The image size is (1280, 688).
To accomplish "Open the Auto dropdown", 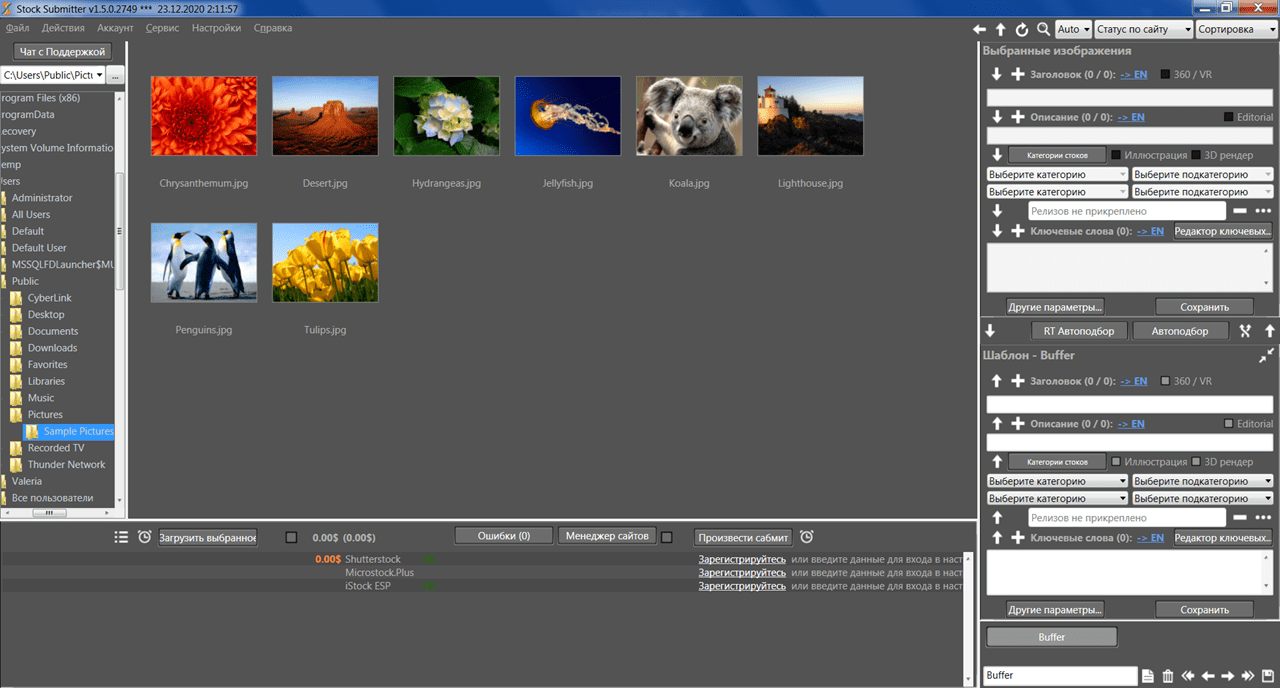I will click(x=1074, y=30).
